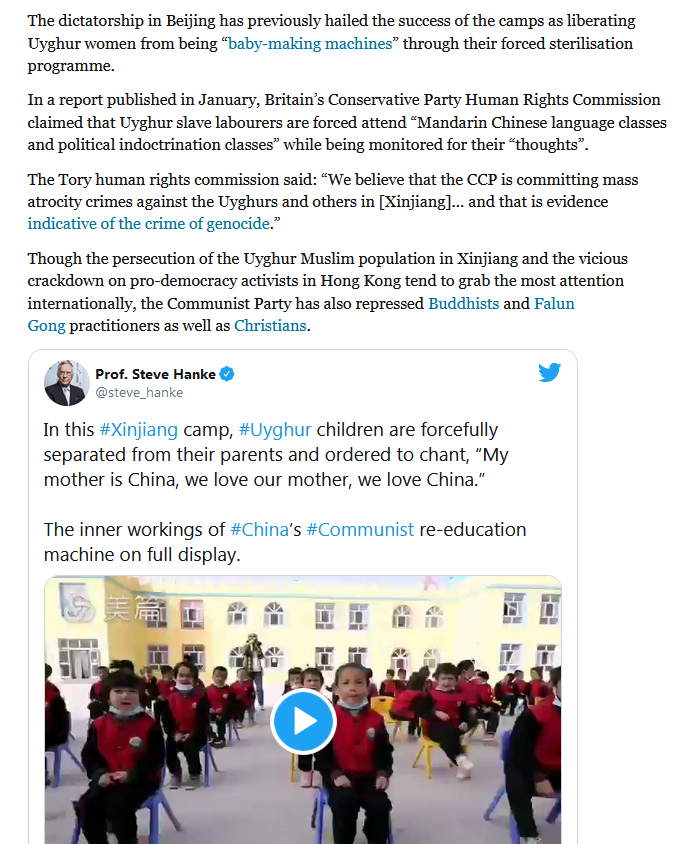Open the @steve_hanke handle
This screenshot has height=844, width=677.
point(139,392)
